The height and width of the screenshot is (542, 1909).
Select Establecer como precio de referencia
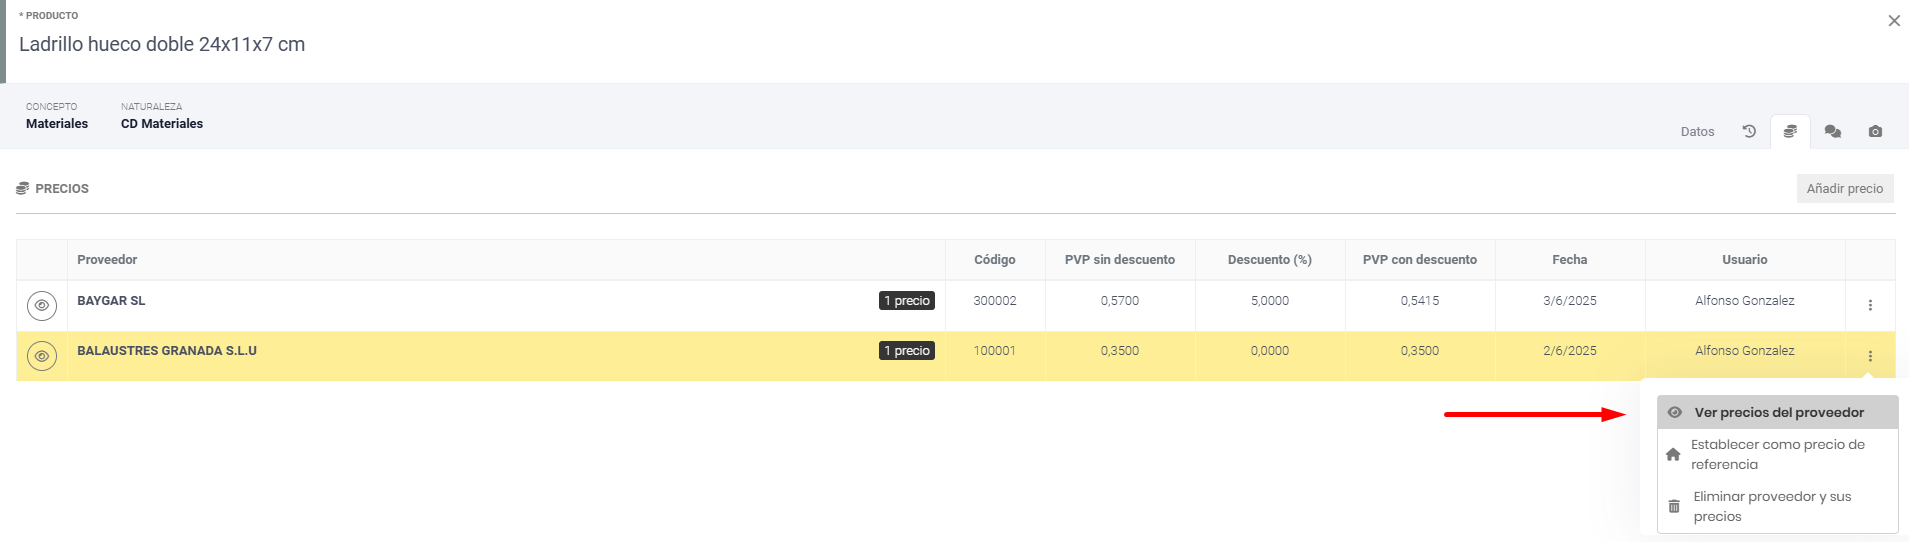pos(1778,454)
